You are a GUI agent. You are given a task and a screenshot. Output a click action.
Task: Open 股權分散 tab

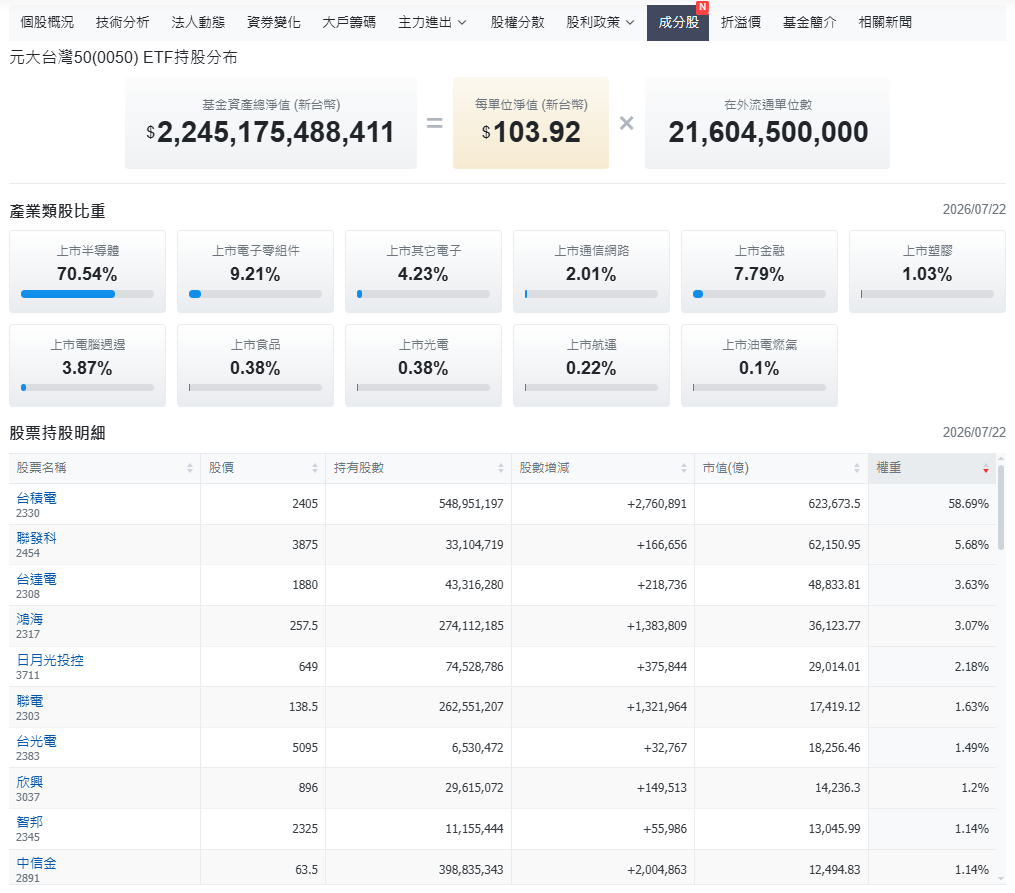click(x=517, y=22)
